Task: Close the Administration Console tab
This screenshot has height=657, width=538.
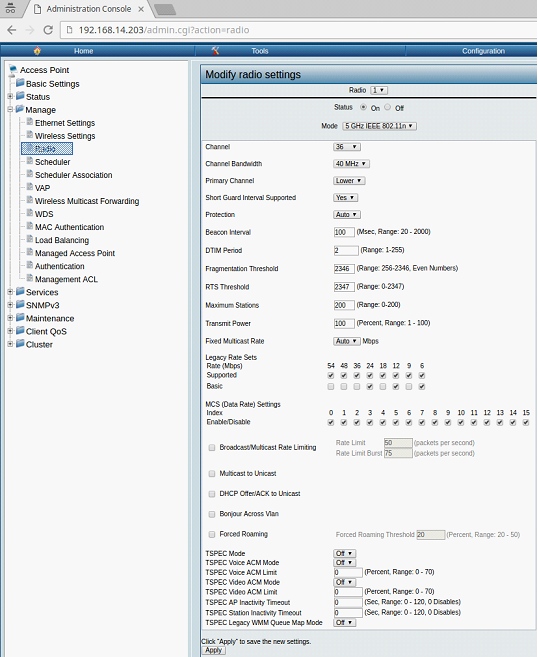Action: (141, 9)
